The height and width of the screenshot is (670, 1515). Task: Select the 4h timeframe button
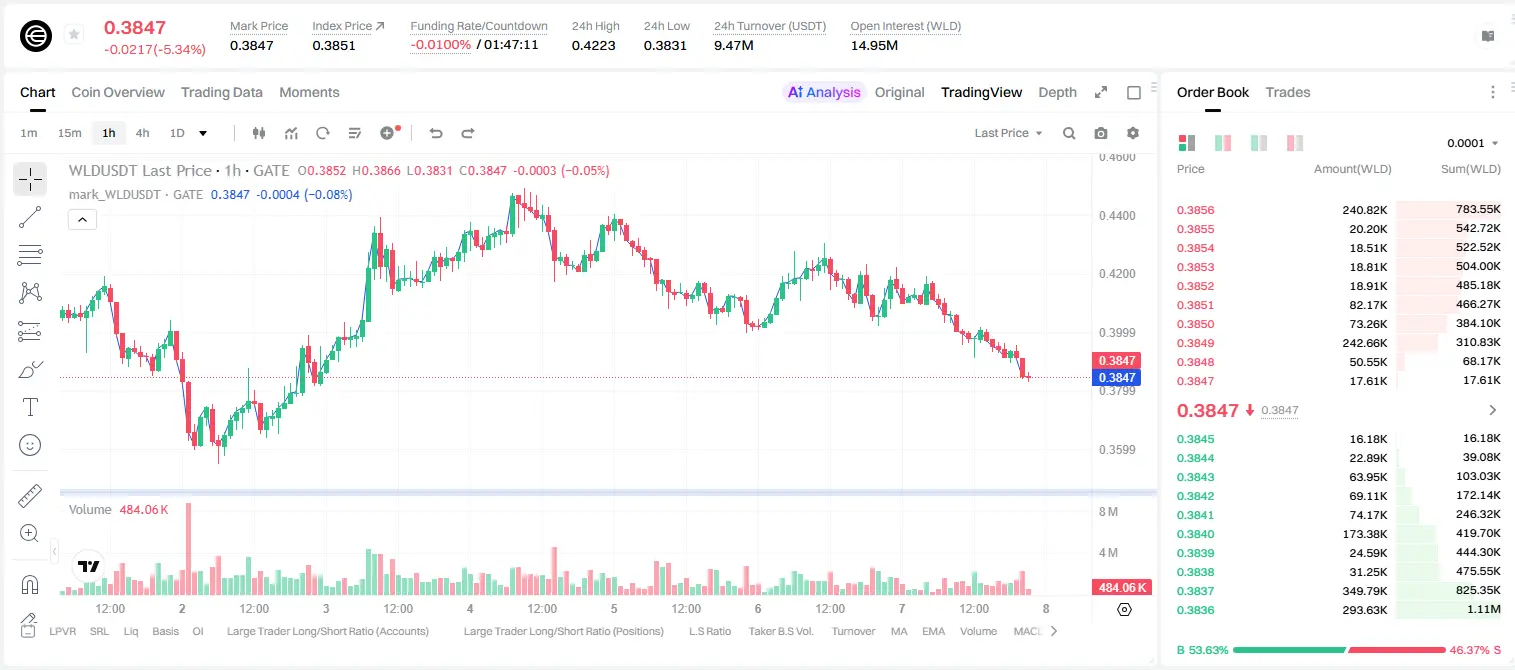[x=142, y=133]
